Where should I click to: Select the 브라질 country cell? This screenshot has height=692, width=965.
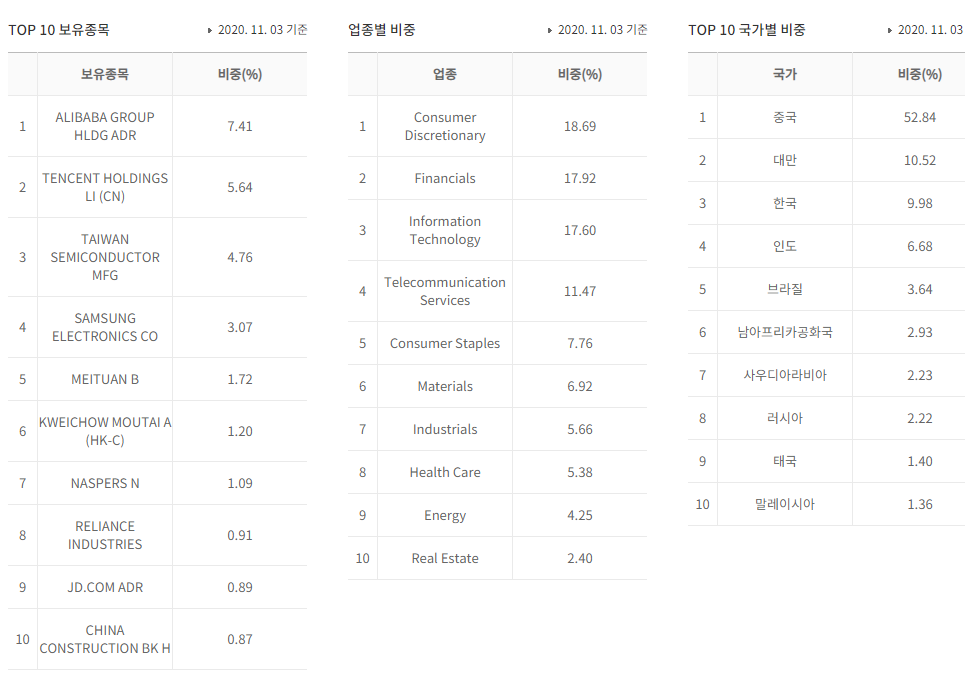click(785, 289)
